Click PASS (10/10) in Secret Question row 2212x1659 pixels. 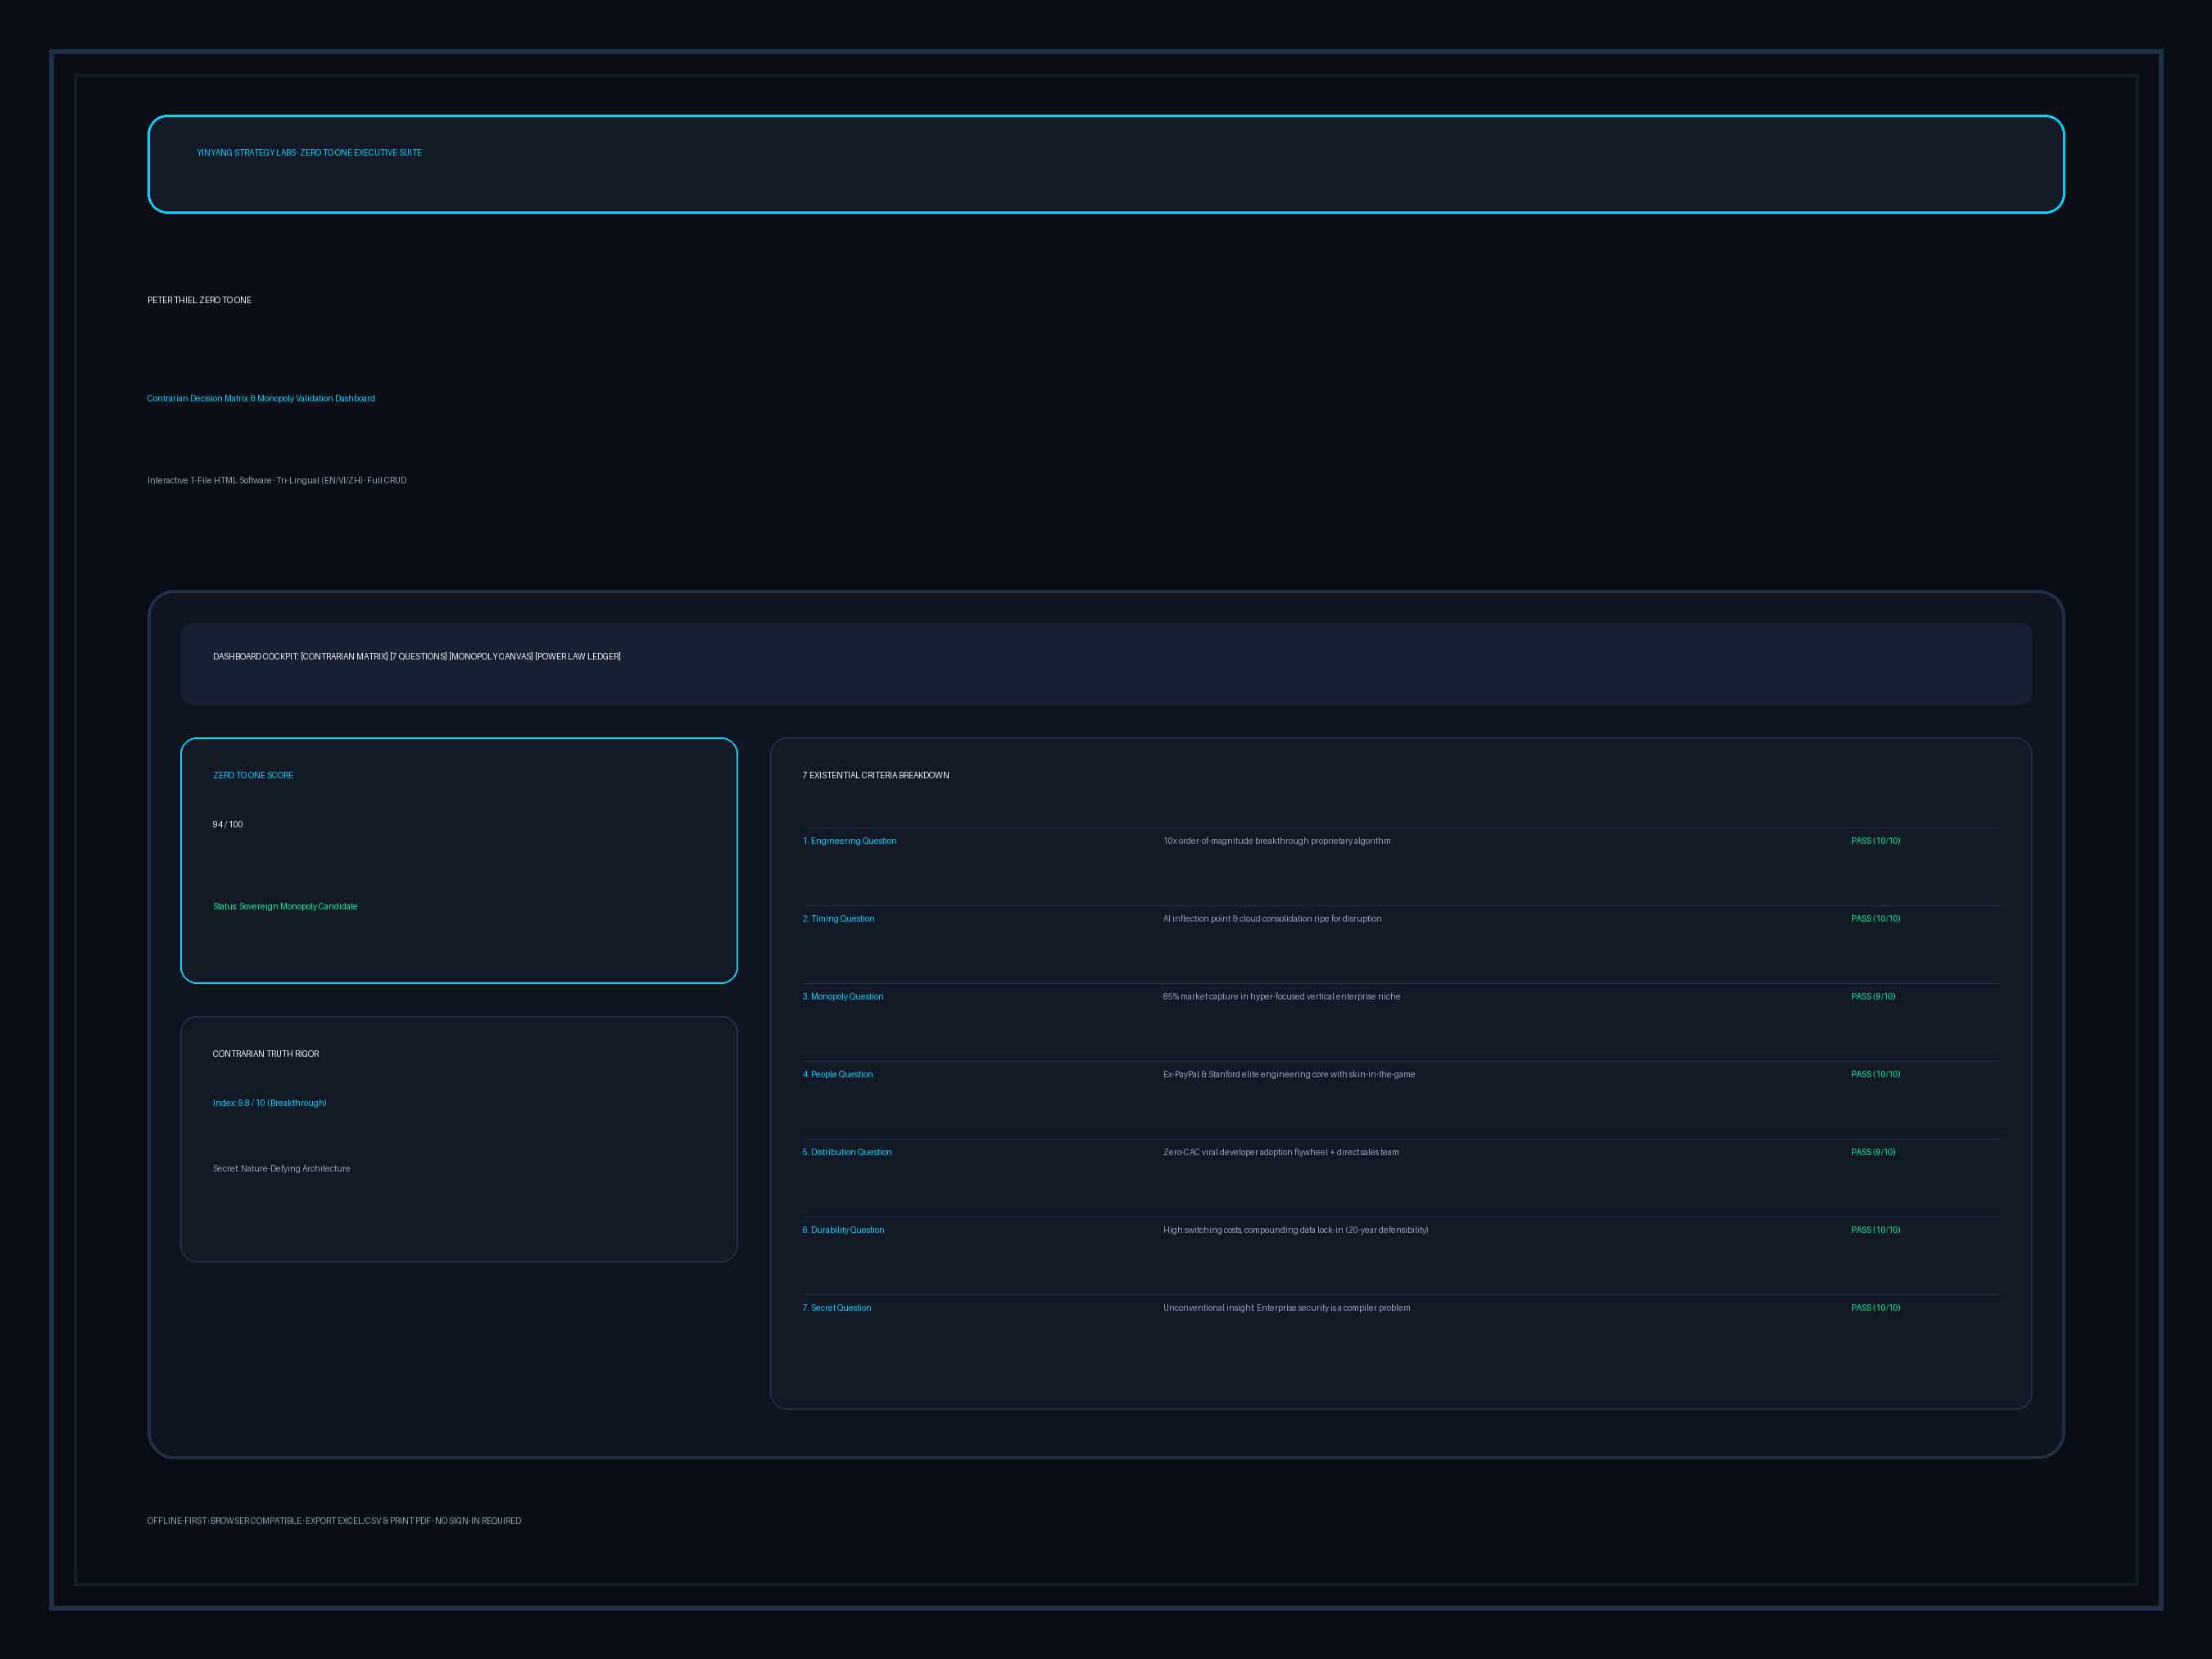pos(1876,1308)
